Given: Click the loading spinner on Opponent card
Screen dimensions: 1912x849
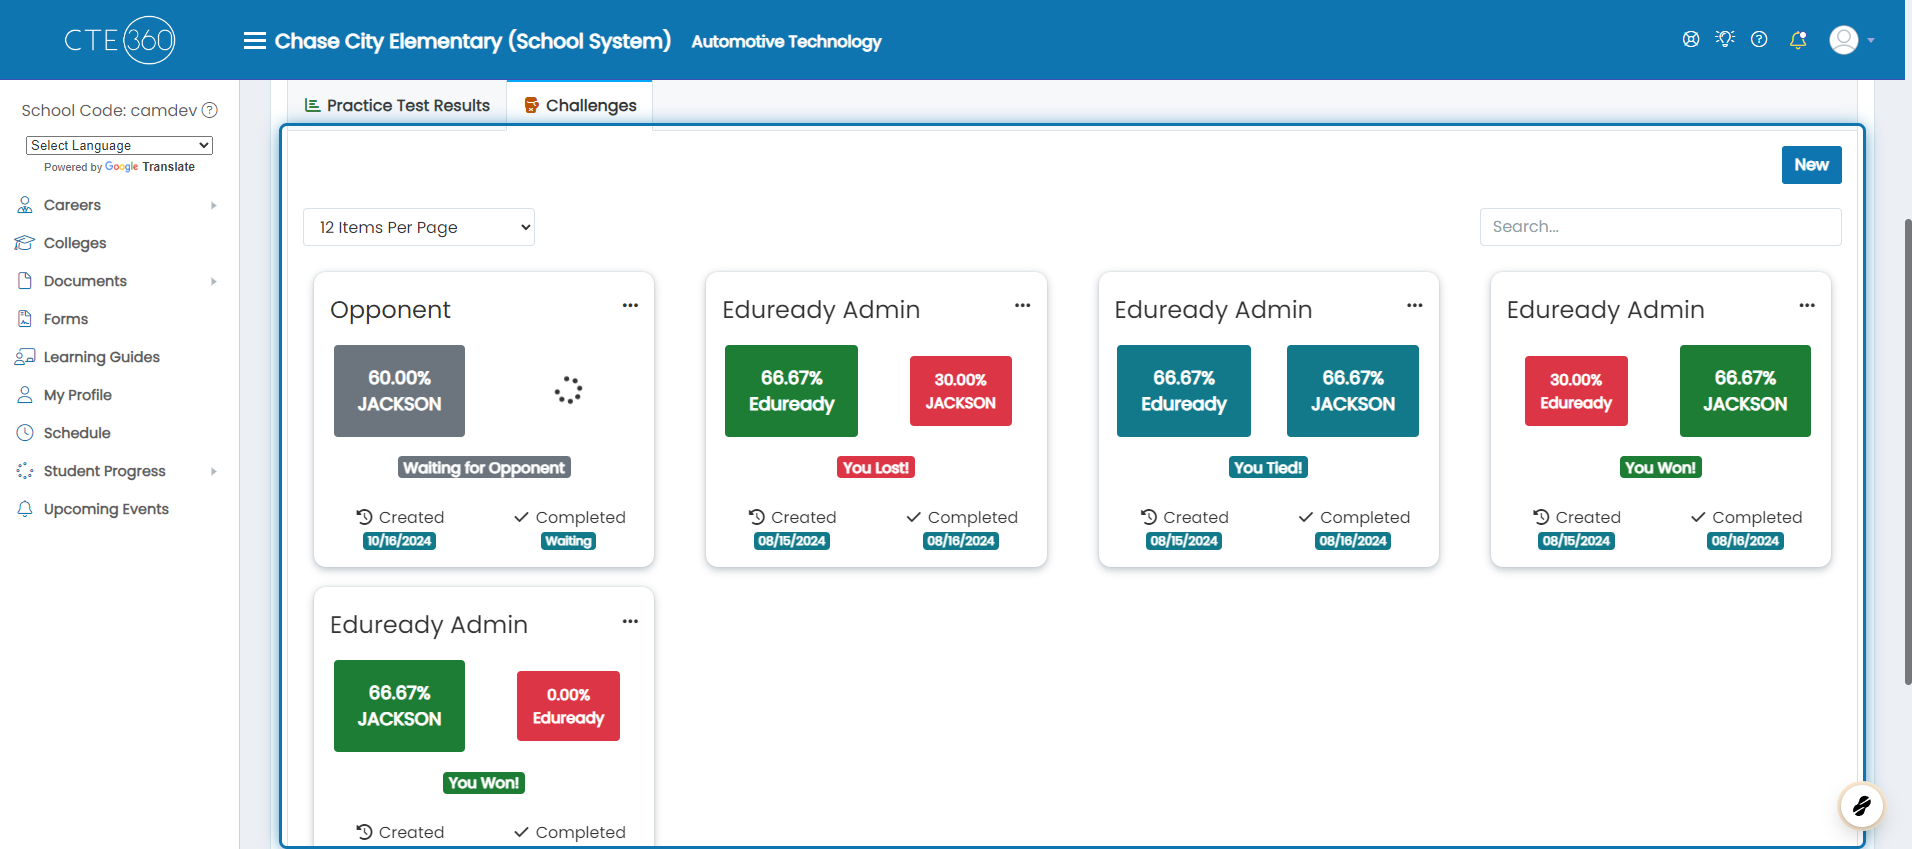Looking at the screenshot, I should tap(568, 390).
